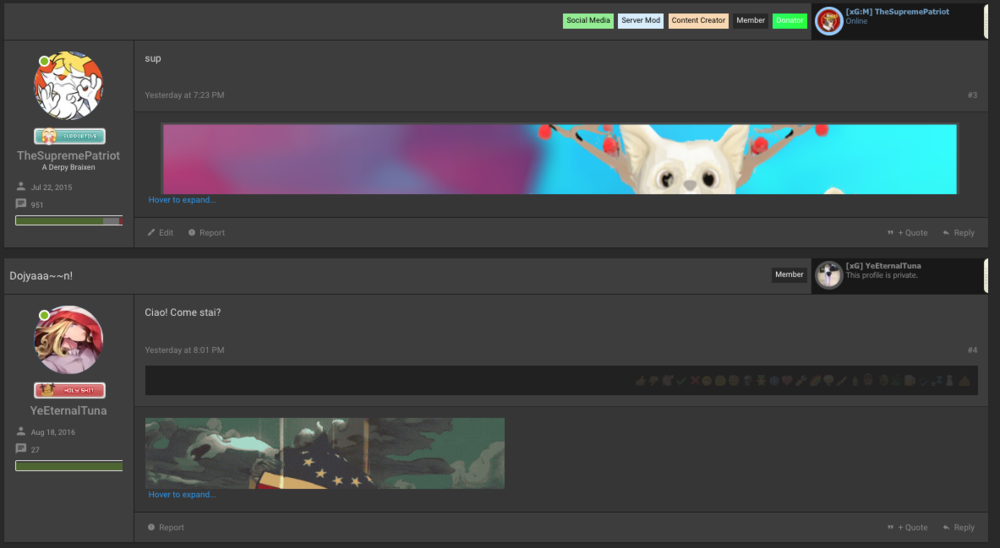The width and height of the screenshot is (1000, 548).
Task: Open TheSupremePatriot's Steam avatar in the header
Action: [x=829, y=21]
